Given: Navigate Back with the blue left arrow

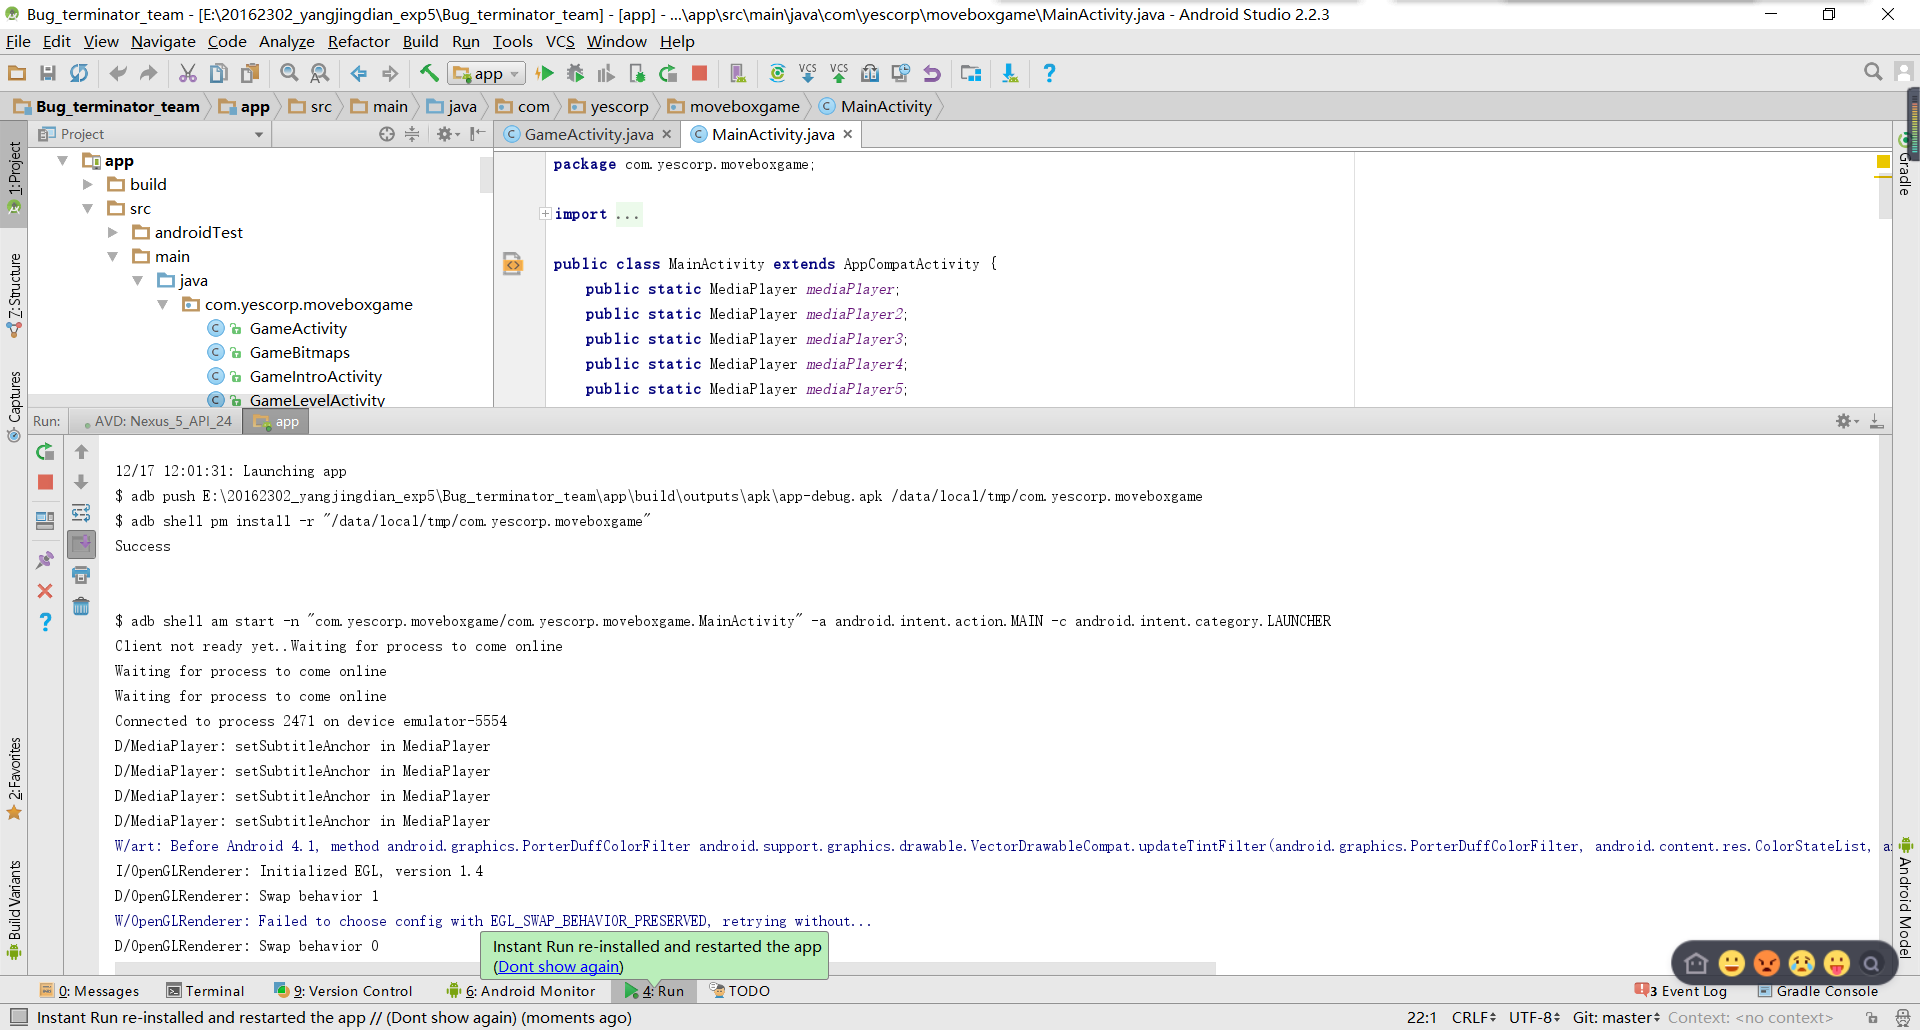Looking at the screenshot, I should pyautogui.click(x=358, y=73).
